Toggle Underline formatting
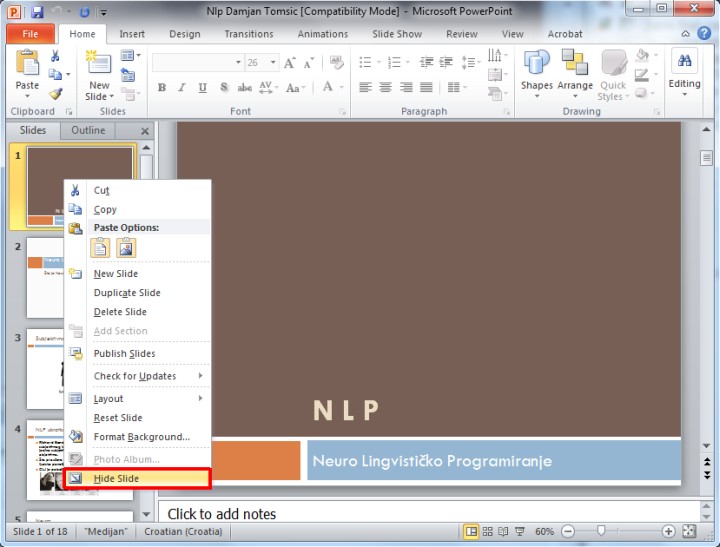 [203, 88]
